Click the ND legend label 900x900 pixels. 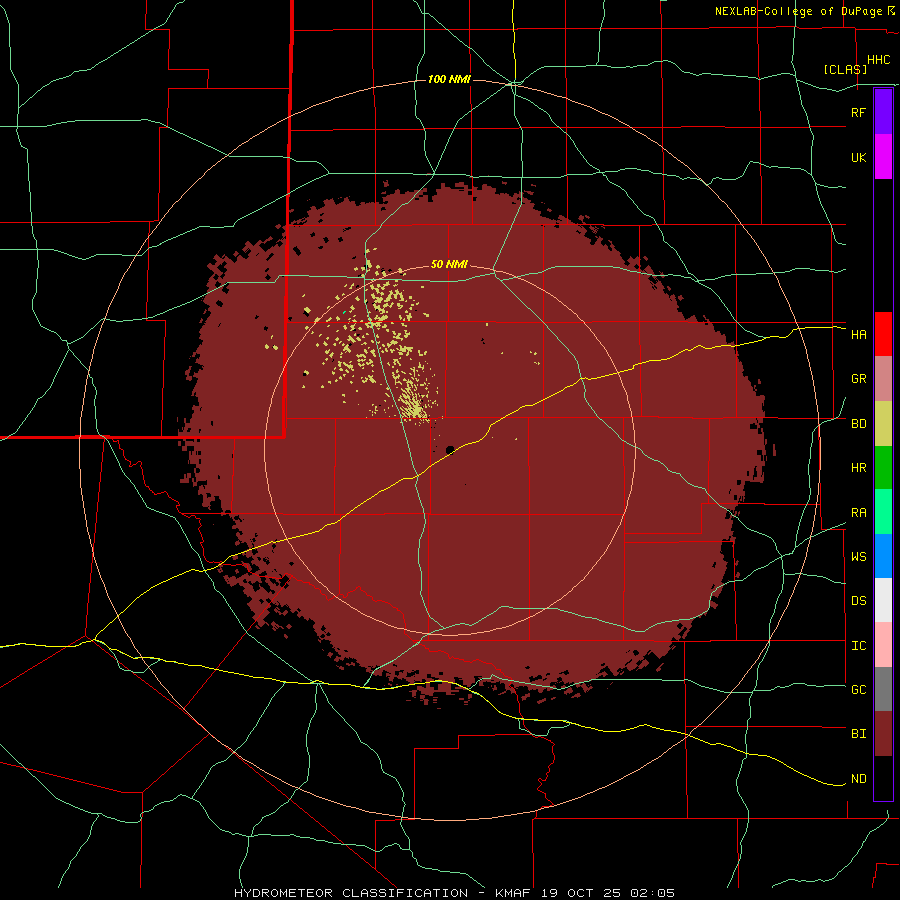(858, 779)
